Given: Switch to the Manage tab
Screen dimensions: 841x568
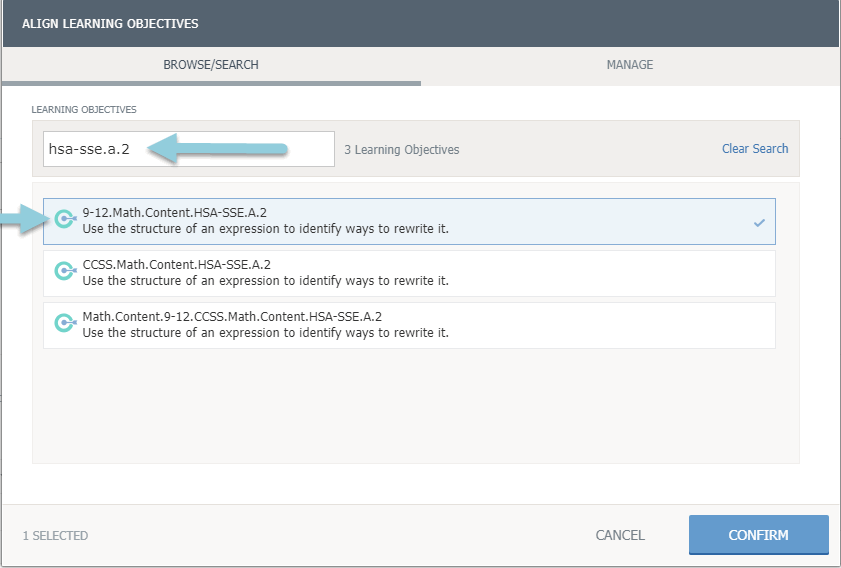Looking at the screenshot, I should click(x=629, y=65).
